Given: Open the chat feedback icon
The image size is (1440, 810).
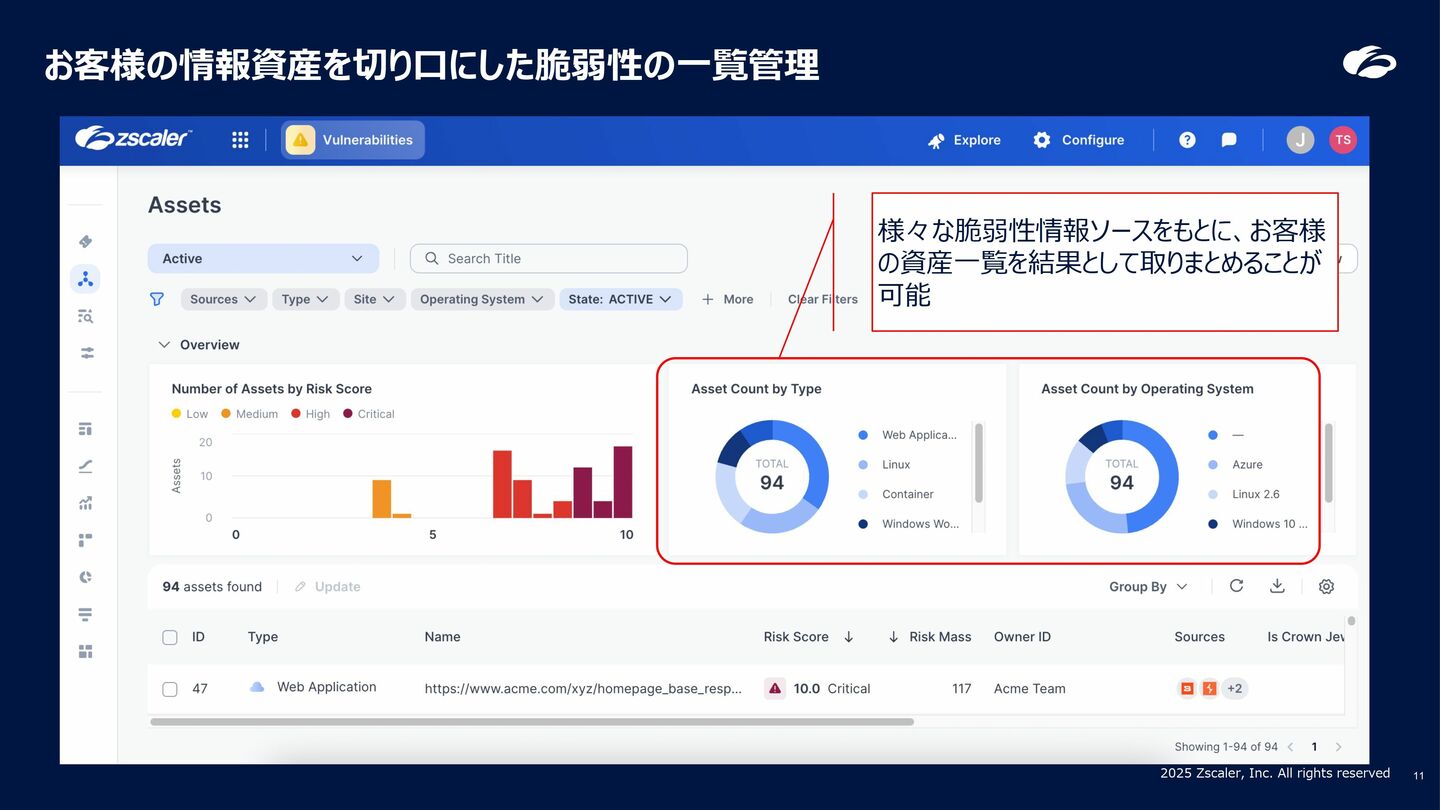Looking at the screenshot, I should 1229,140.
